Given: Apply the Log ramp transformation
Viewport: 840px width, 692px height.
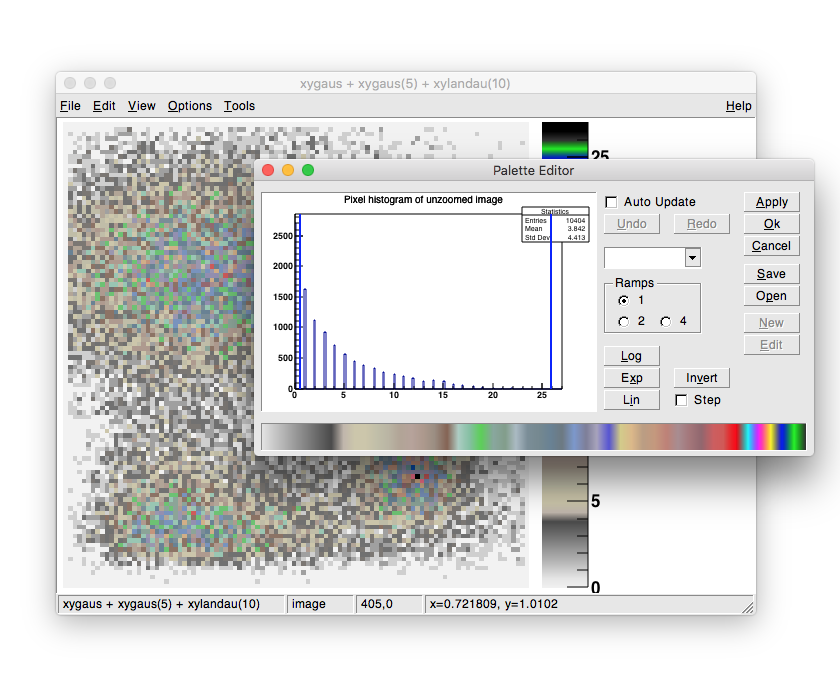Looking at the screenshot, I should pyautogui.click(x=631, y=356).
